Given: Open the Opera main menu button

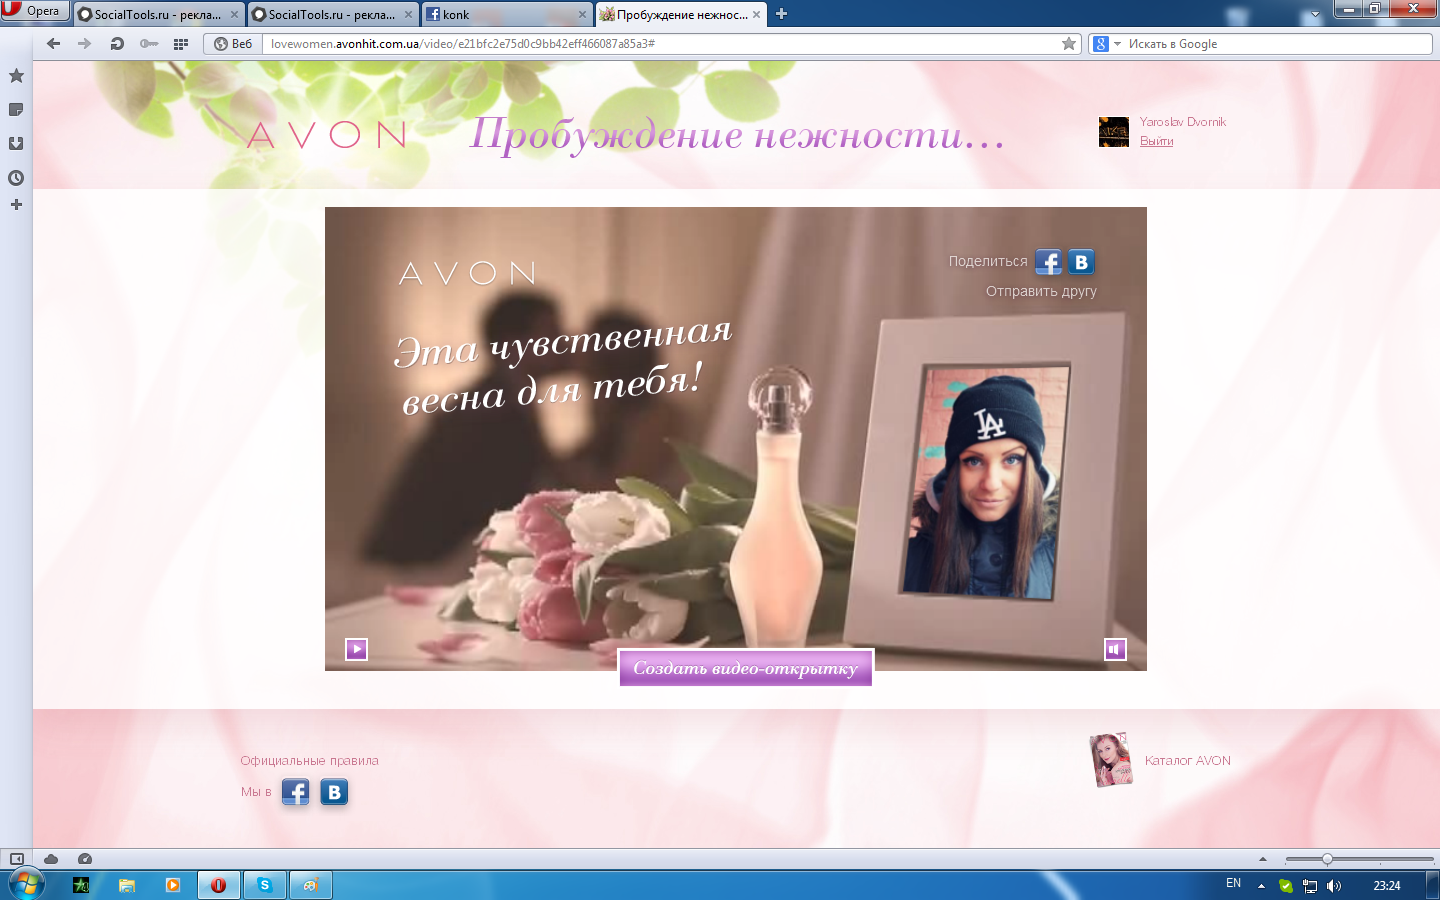Looking at the screenshot, I should coord(35,11).
